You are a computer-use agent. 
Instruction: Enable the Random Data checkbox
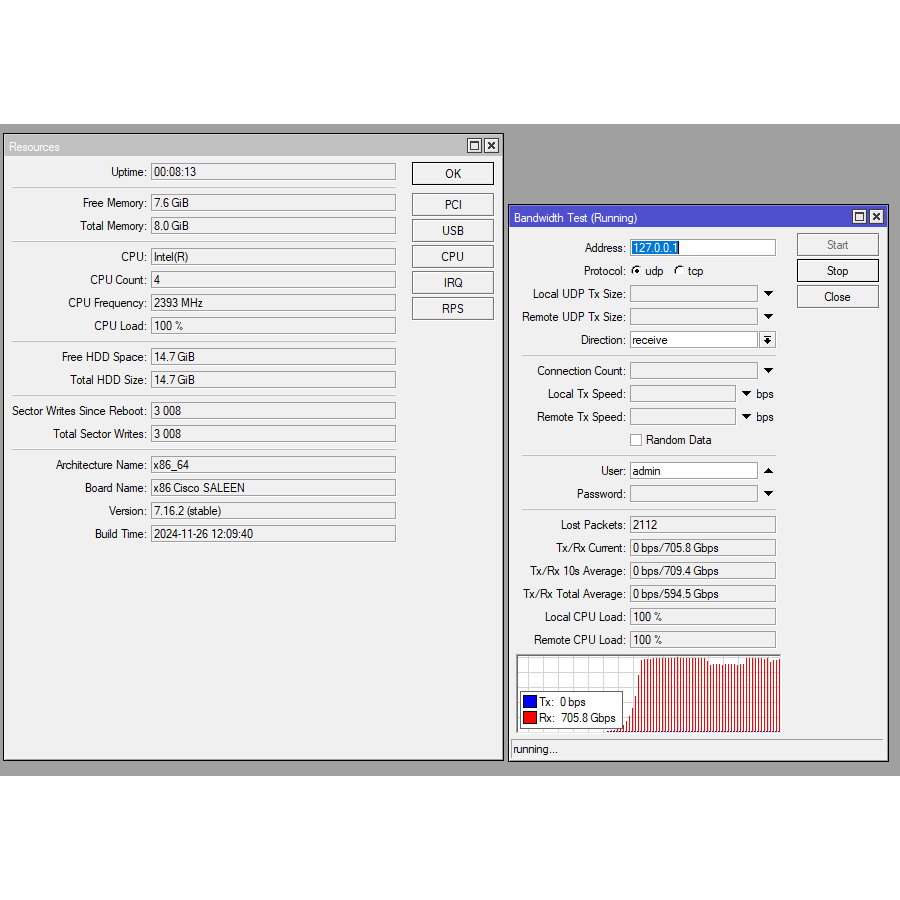pyautogui.click(x=636, y=440)
